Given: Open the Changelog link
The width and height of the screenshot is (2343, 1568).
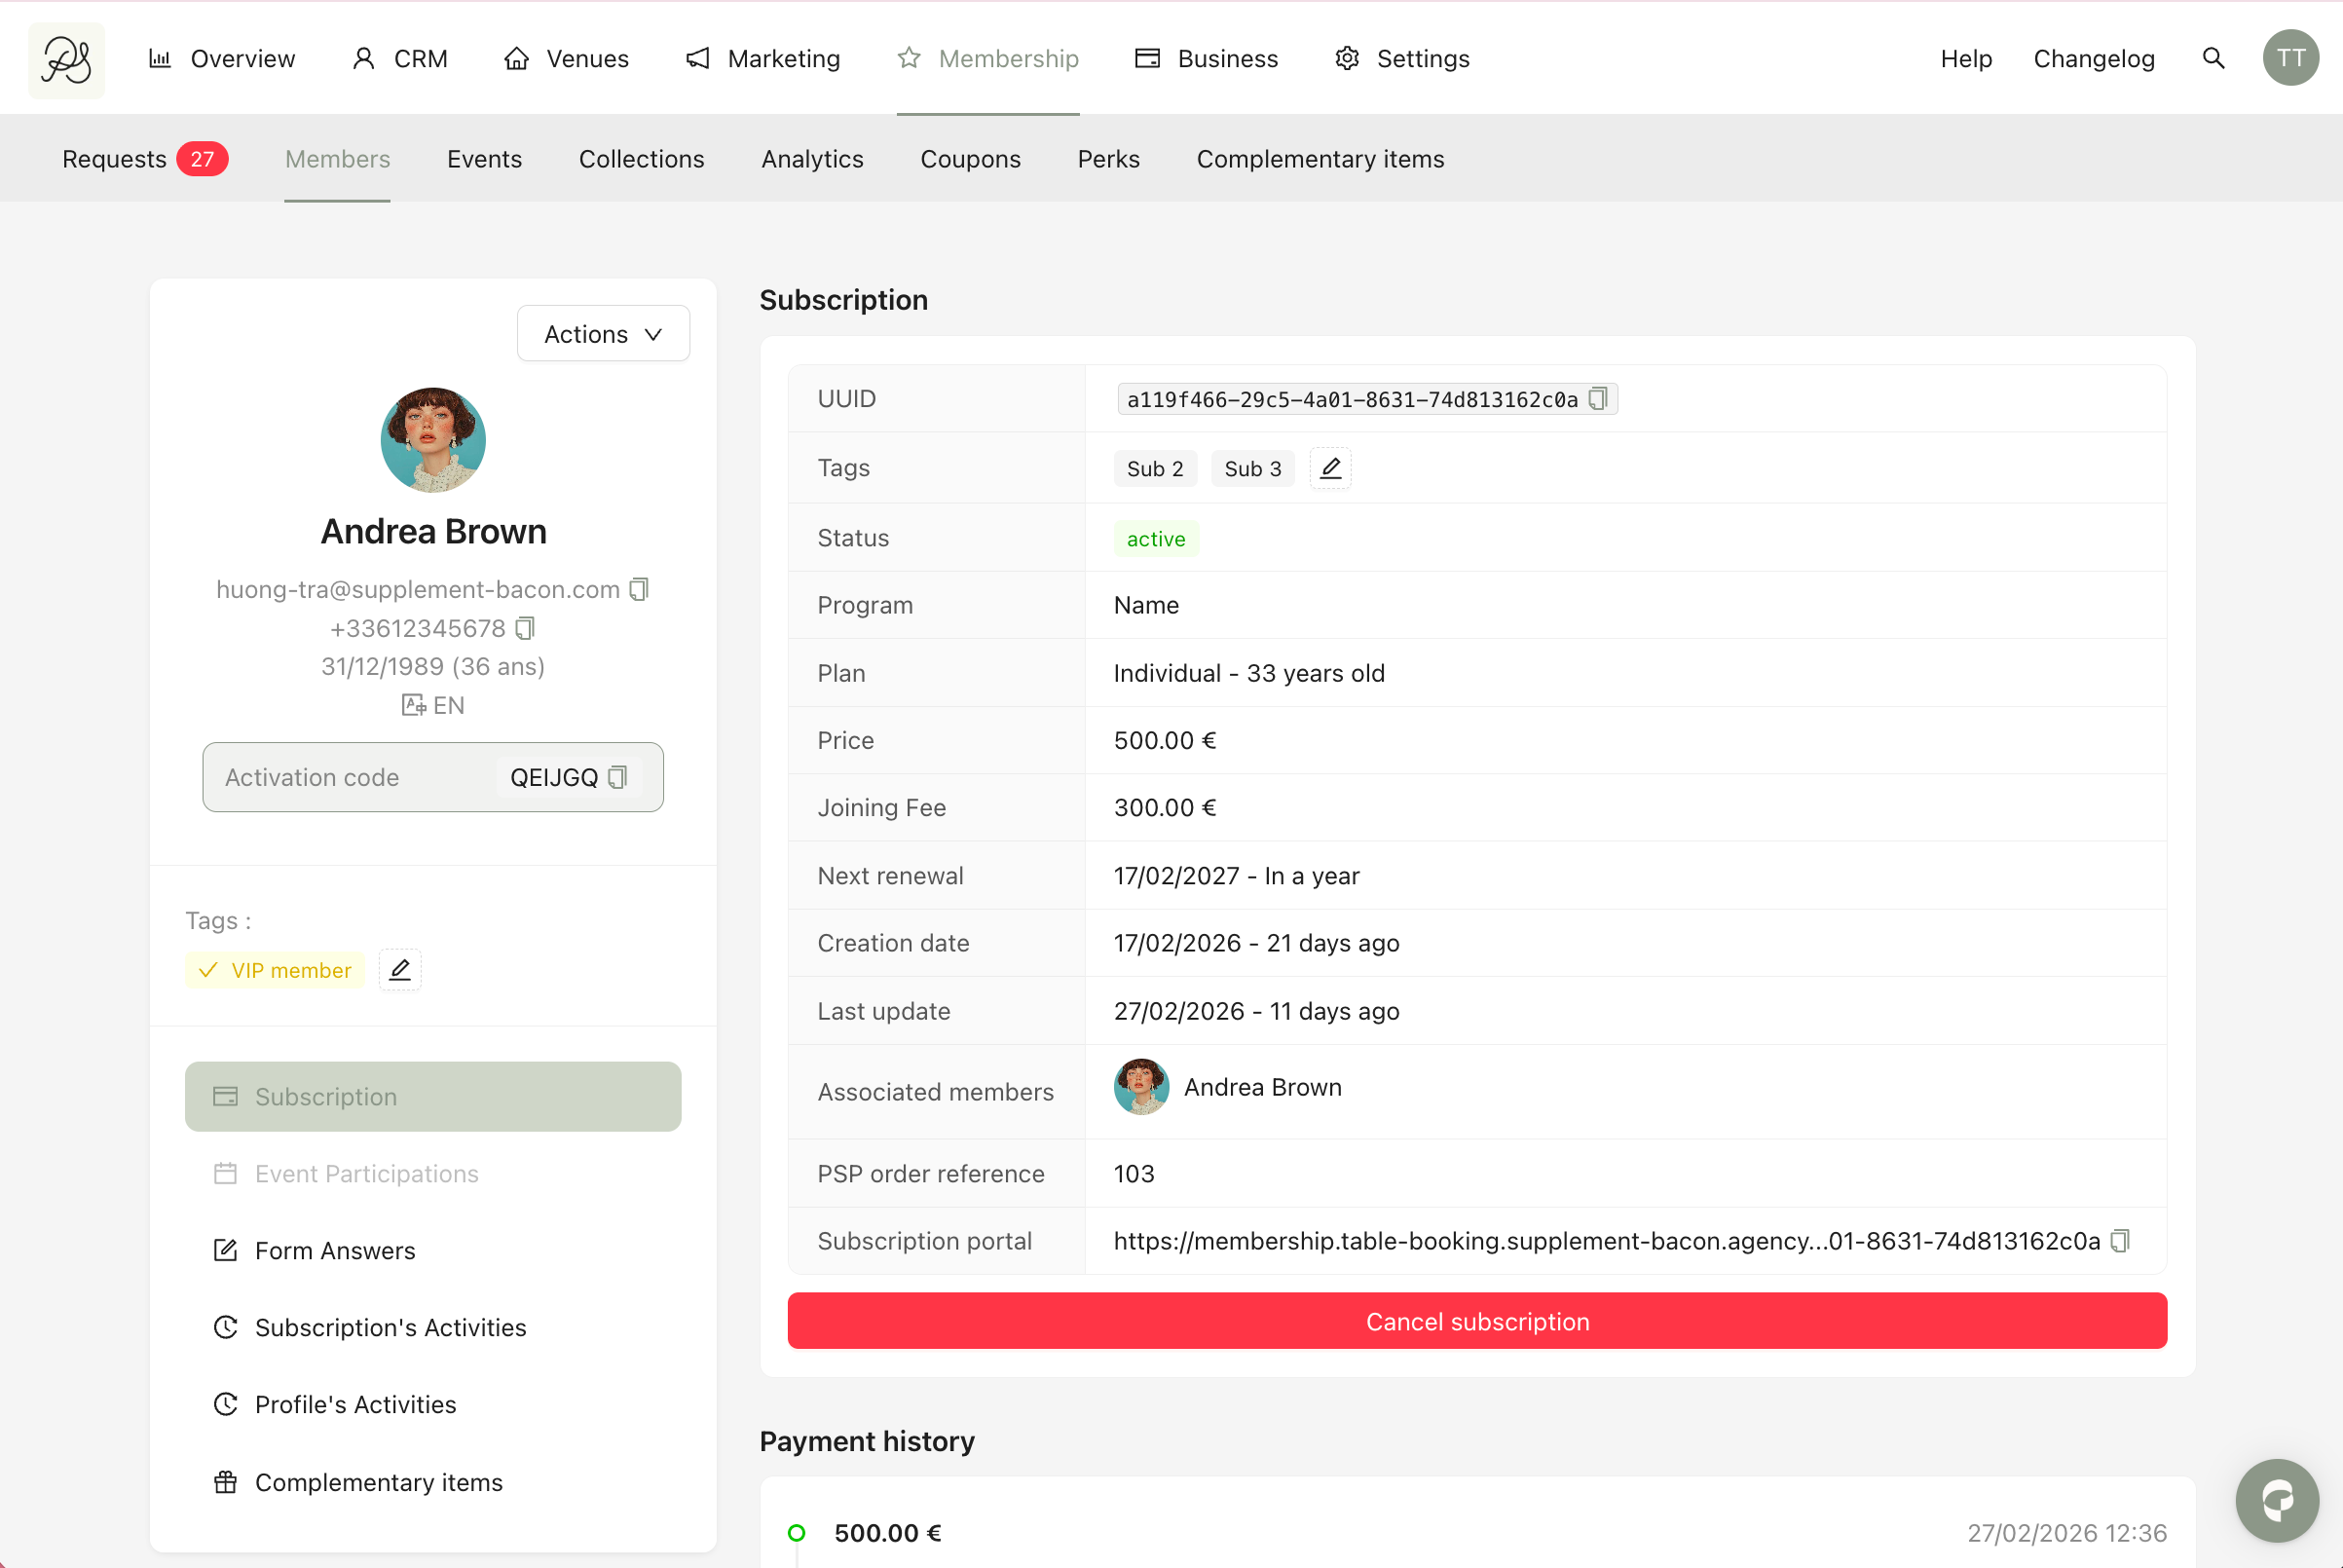Looking at the screenshot, I should tap(2094, 58).
